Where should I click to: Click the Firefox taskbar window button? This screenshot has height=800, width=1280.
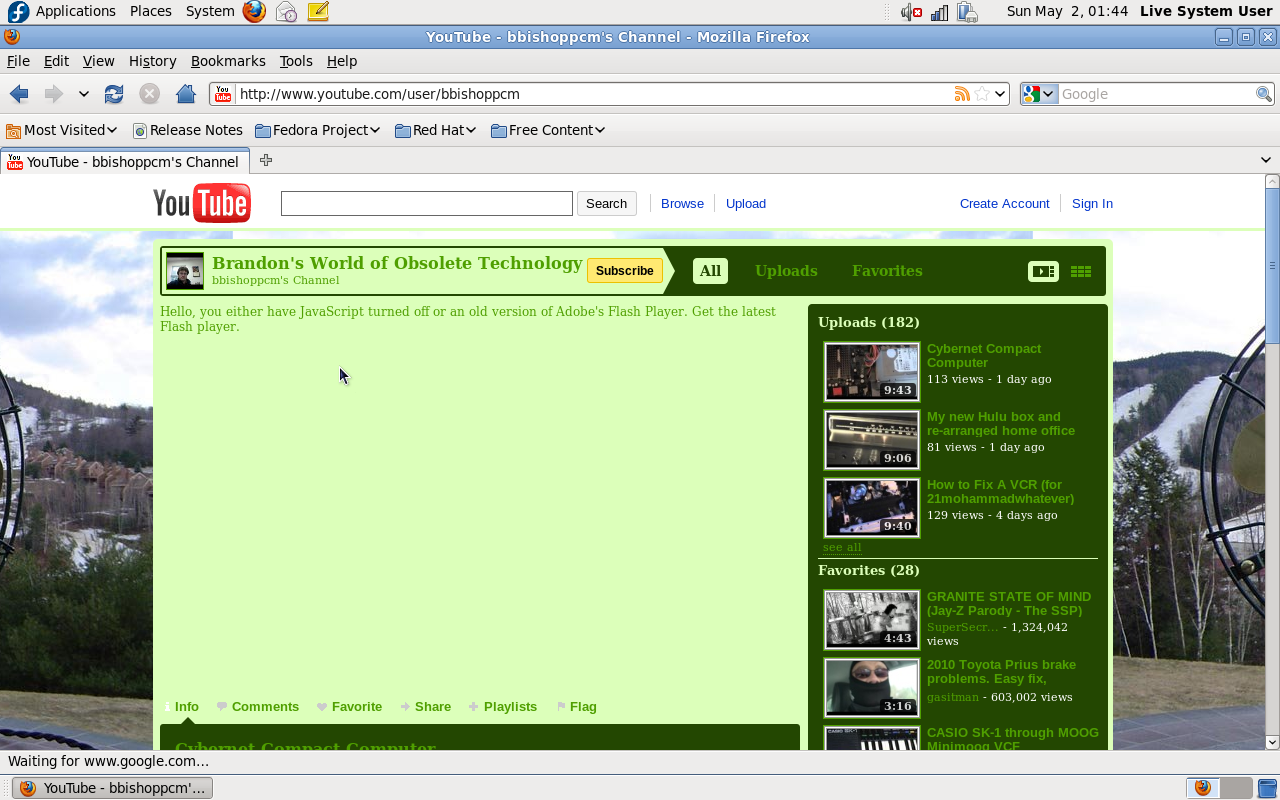pyautogui.click(x=112, y=788)
